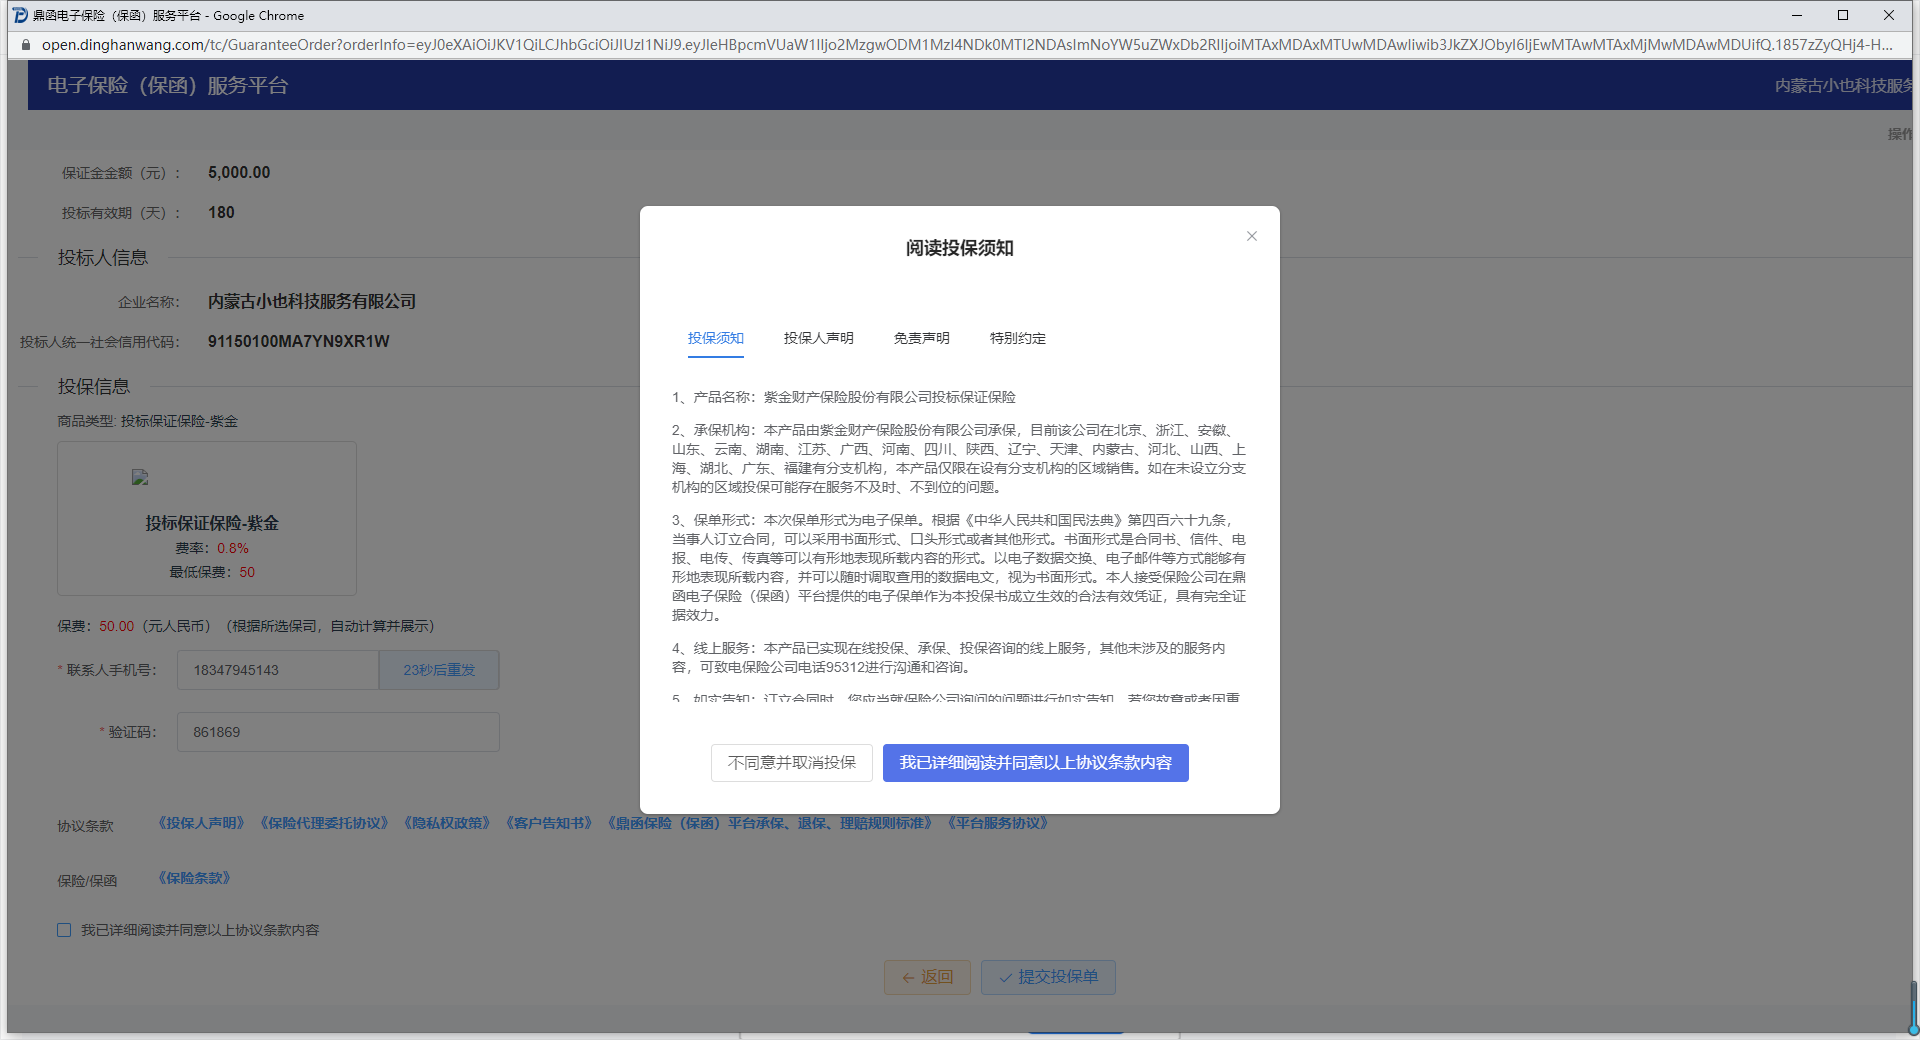Click 不同意并取消投保 button
The height and width of the screenshot is (1040, 1920).
(792, 763)
